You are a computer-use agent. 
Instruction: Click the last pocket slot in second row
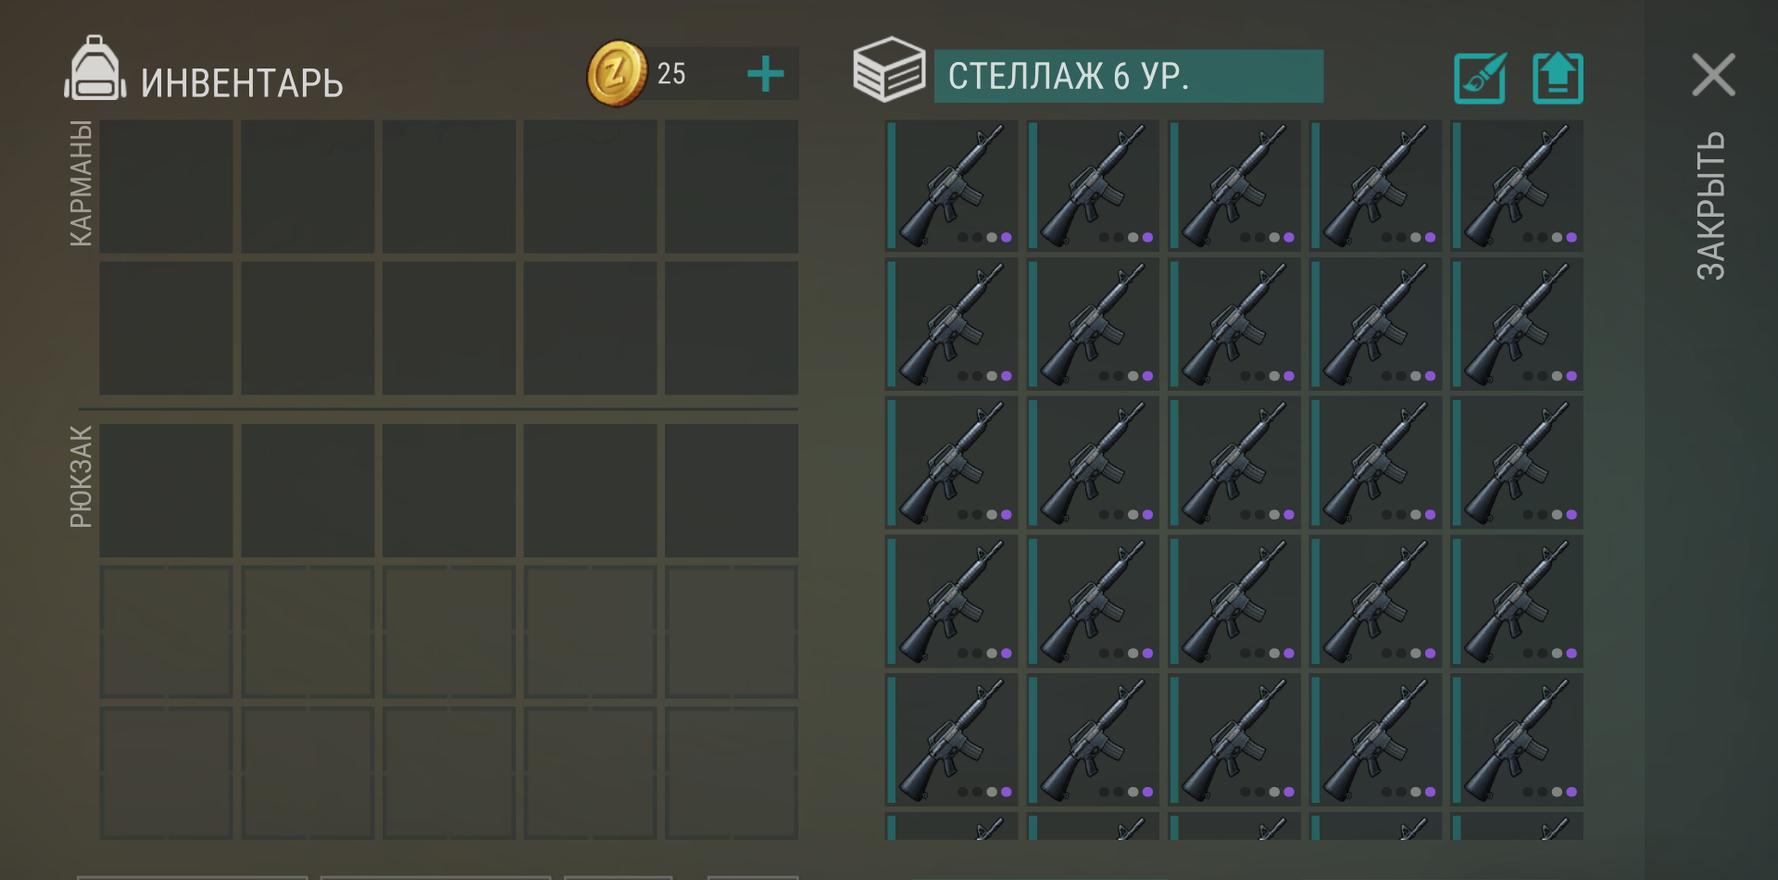(x=732, y=328)
